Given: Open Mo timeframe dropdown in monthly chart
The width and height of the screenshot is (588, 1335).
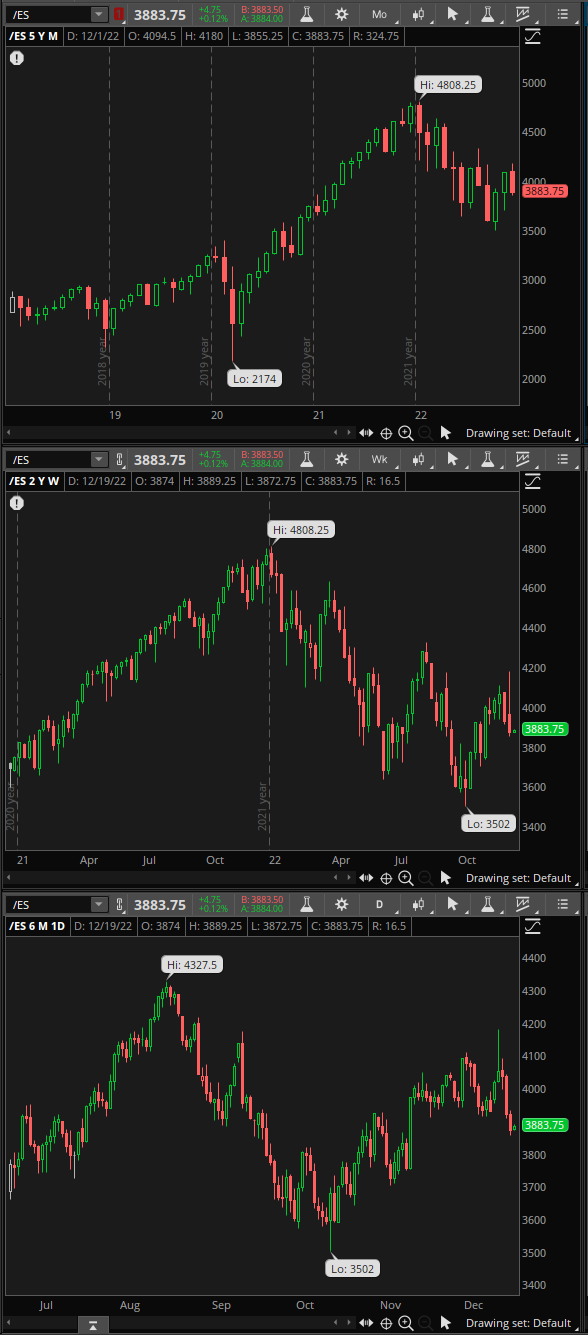Looking at the screenshot, I should coord(380,14).
